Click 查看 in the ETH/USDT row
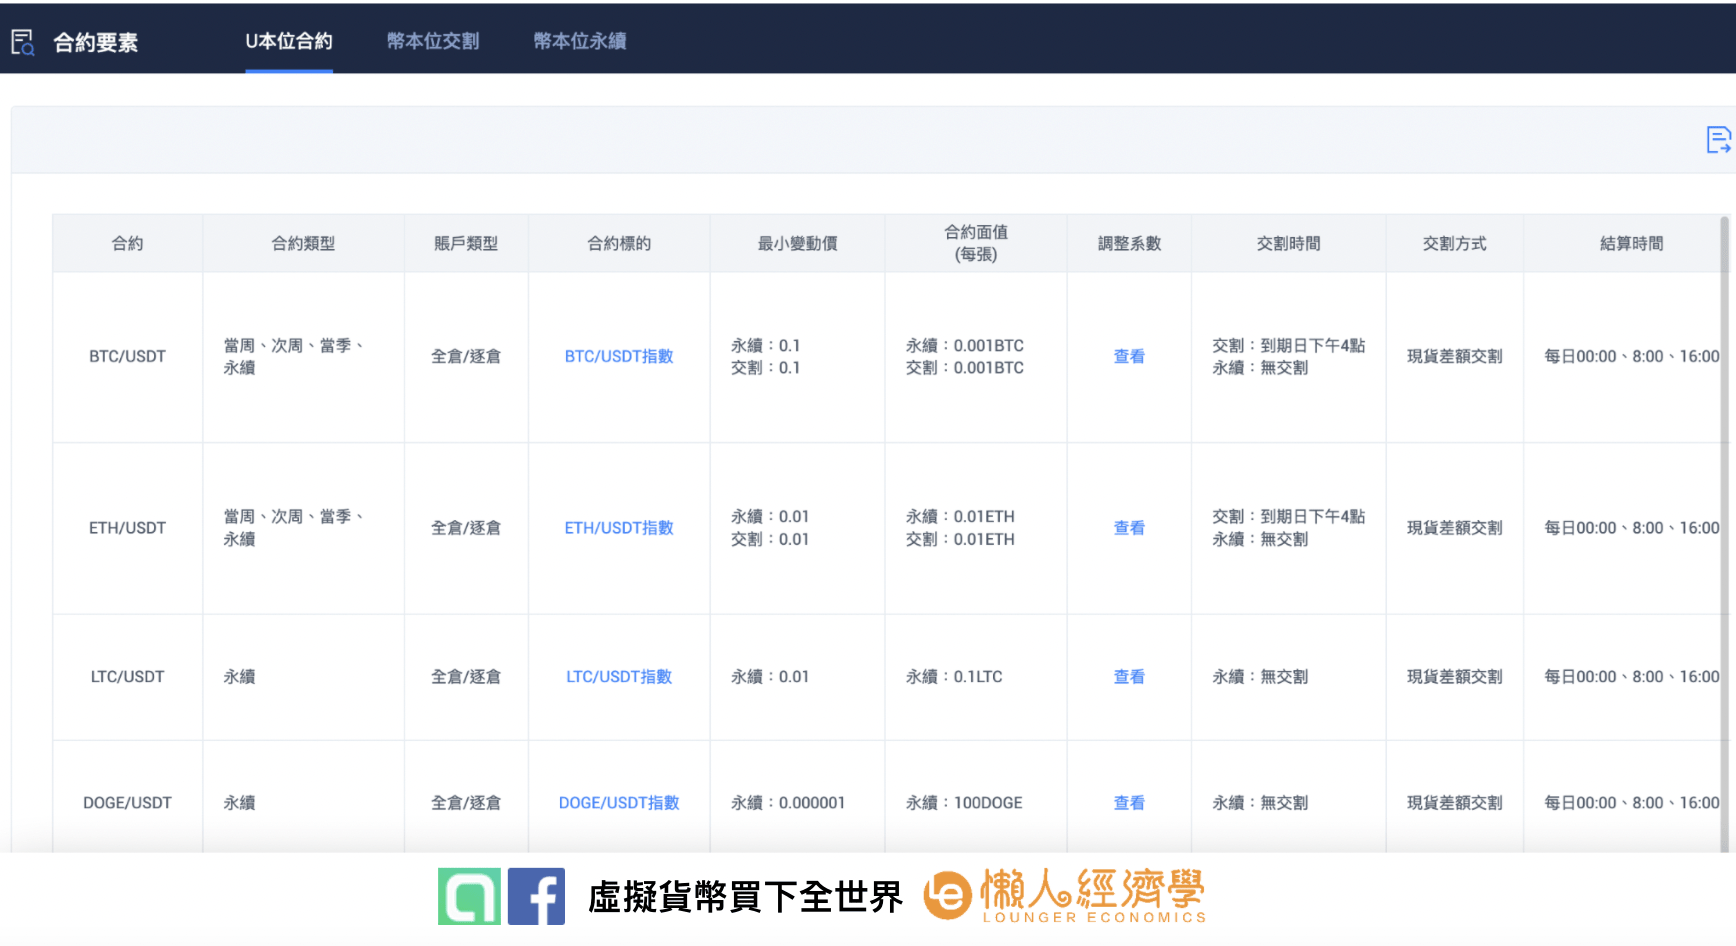This screenshot has width=1736, height=946. click(1129, 528)
